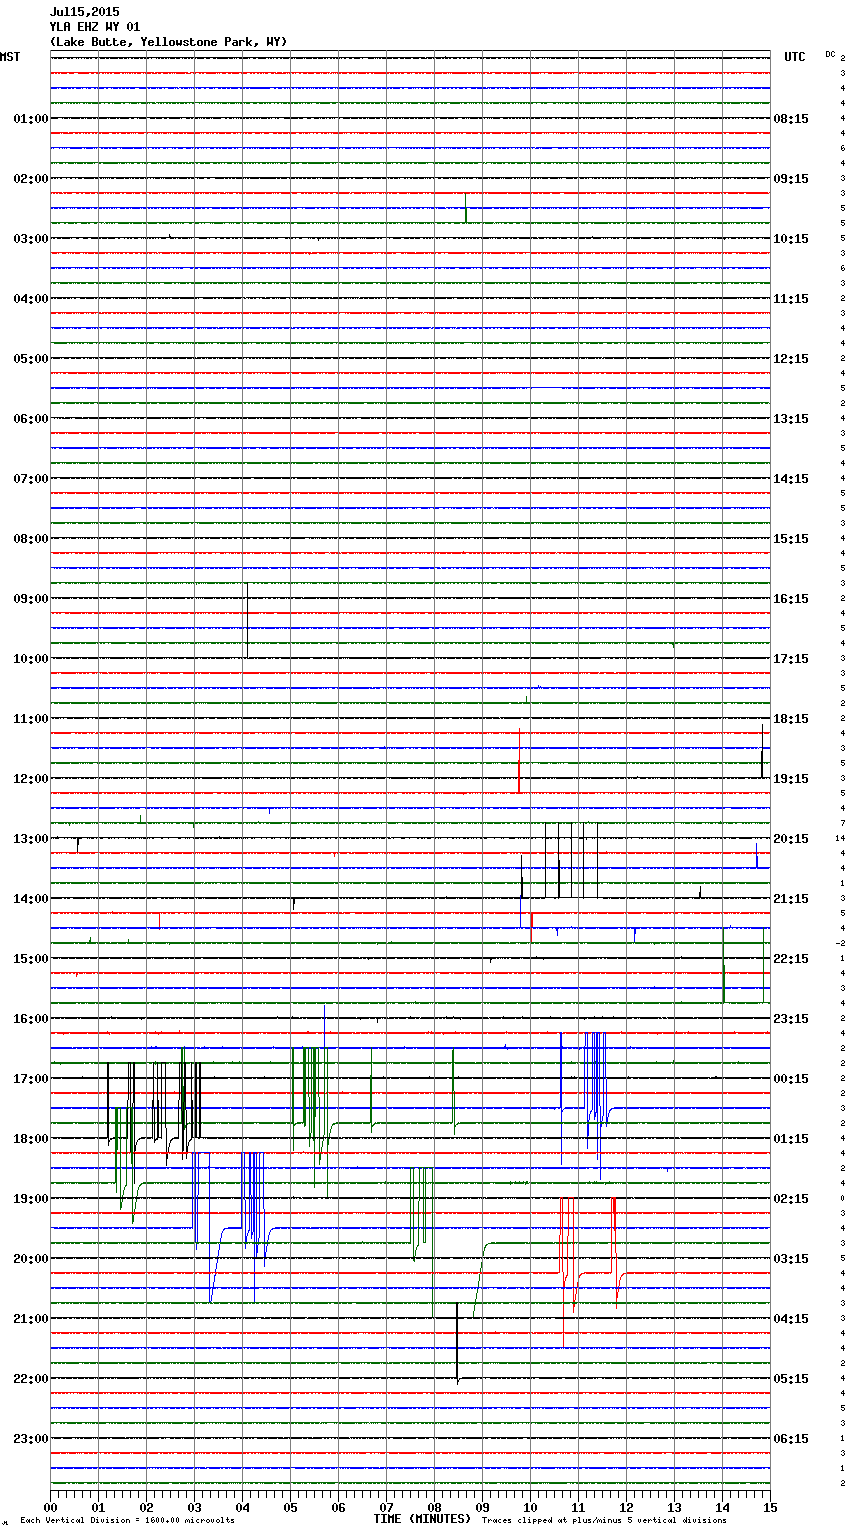Select the station code YLA EHZ WY 01
Viewport: 850px width, 1534px height.
pos(95,27)
